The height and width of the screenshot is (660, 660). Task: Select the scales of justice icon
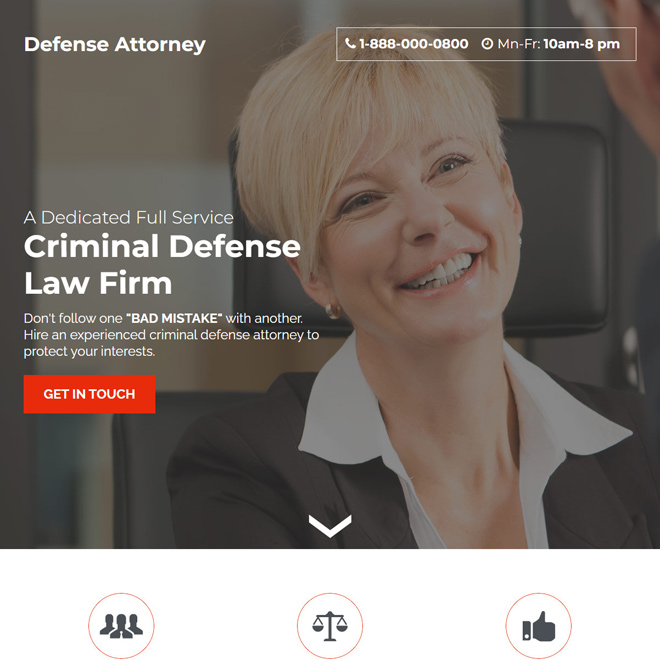(330, 626)
